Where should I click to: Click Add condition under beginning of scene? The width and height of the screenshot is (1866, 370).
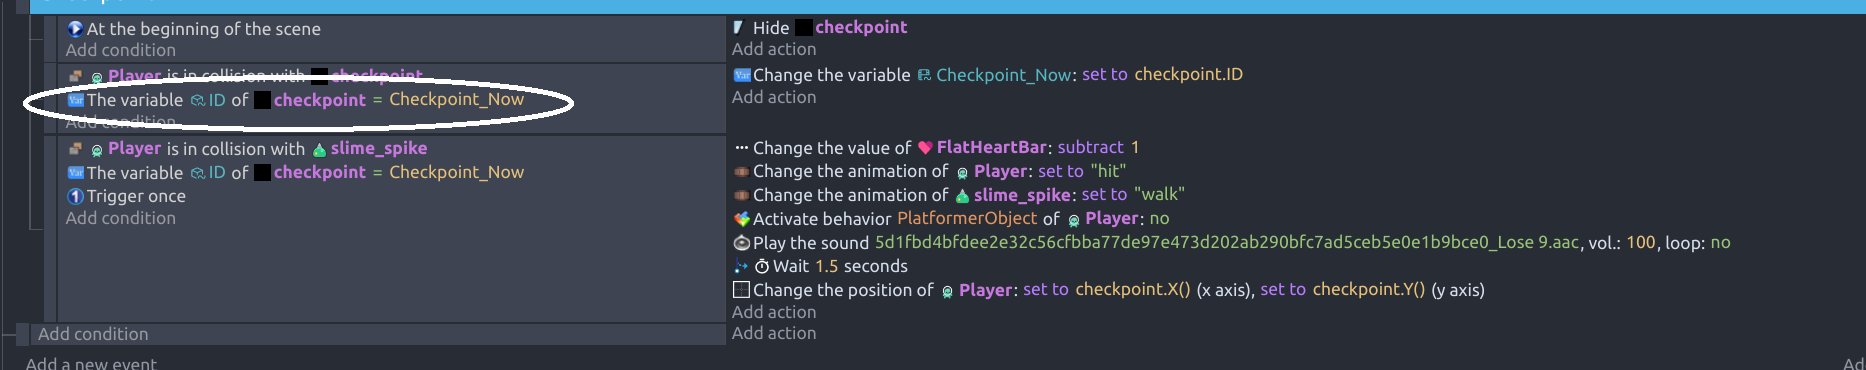(x=121, y=50)
